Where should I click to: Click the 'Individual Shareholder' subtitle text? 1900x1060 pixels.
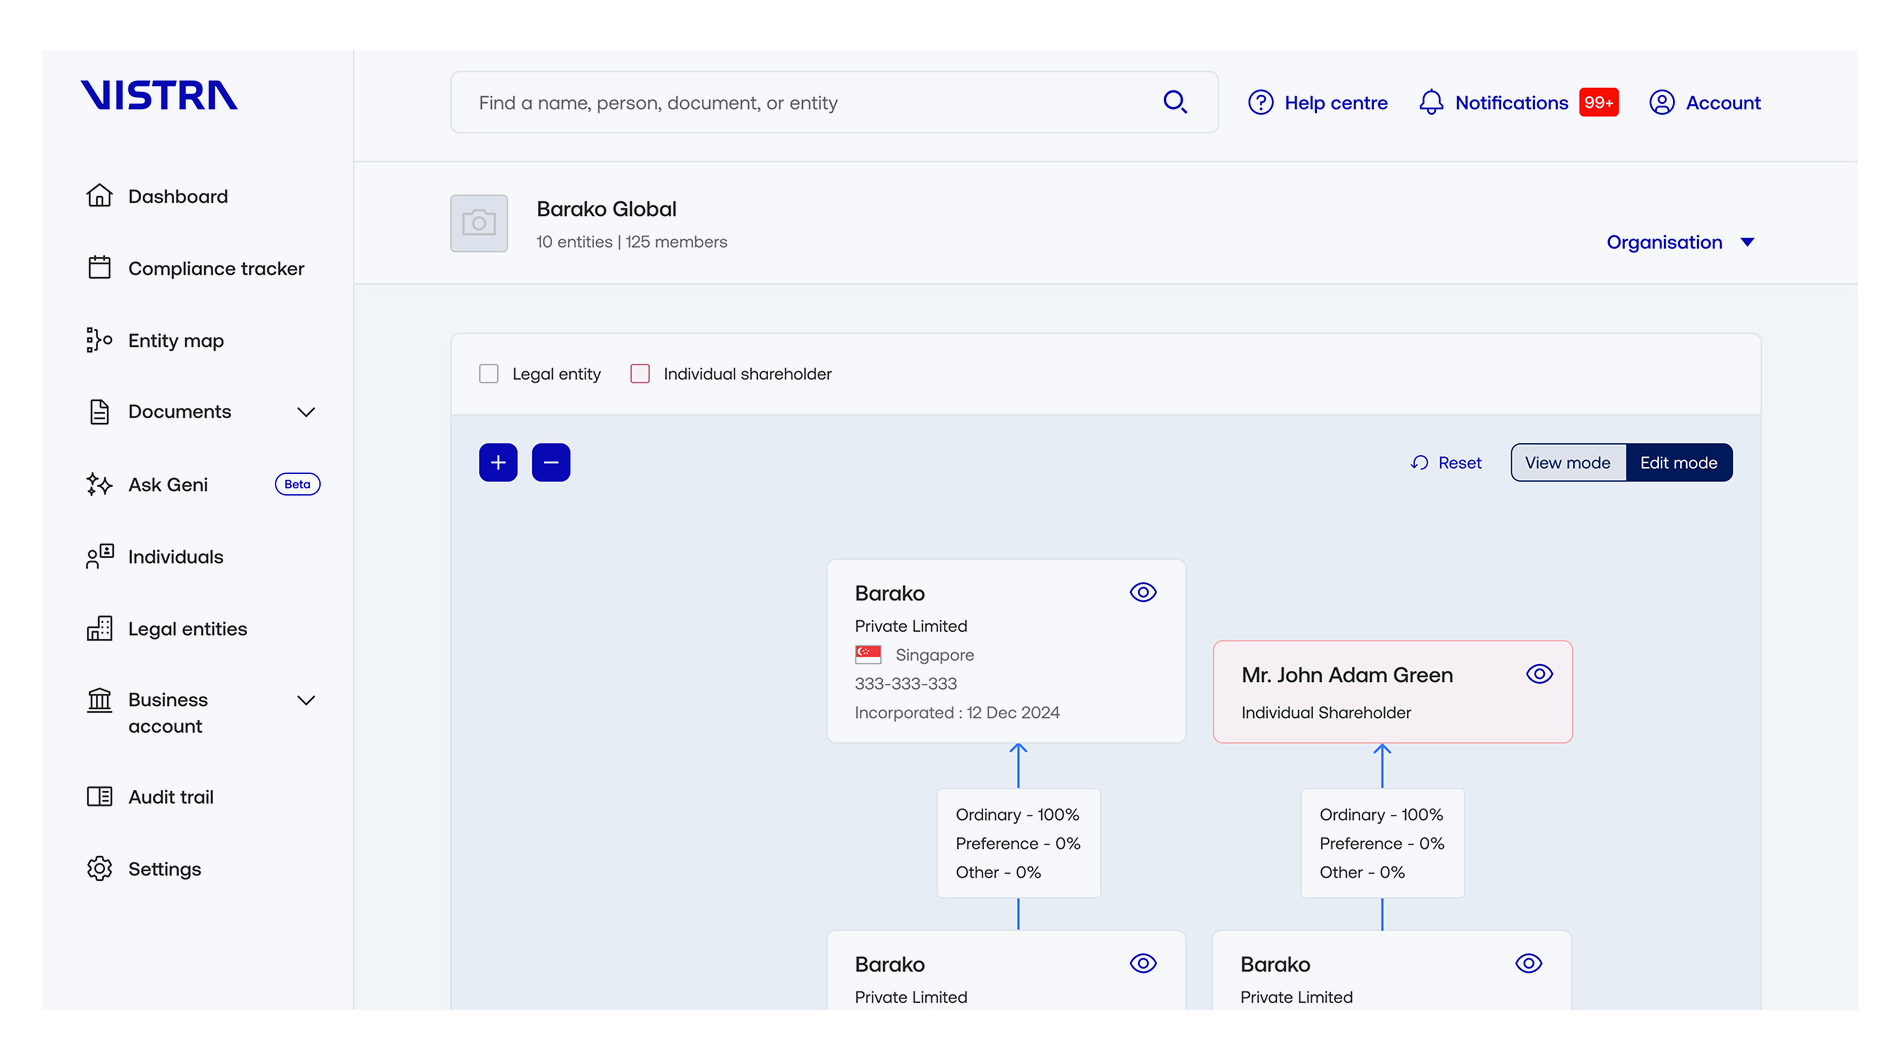[x=1326, y=713]
